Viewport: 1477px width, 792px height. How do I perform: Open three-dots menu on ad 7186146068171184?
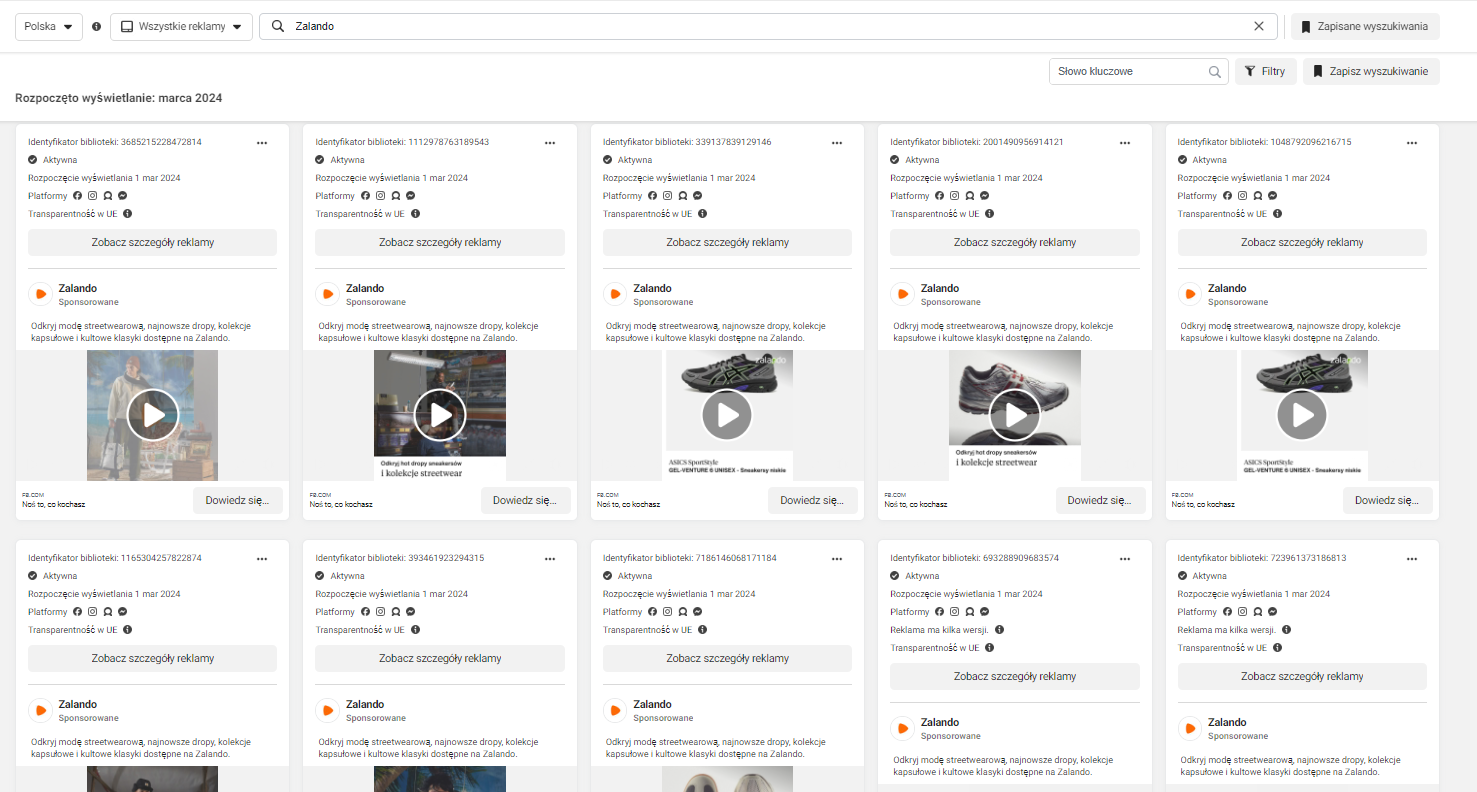tap(837, 559)
